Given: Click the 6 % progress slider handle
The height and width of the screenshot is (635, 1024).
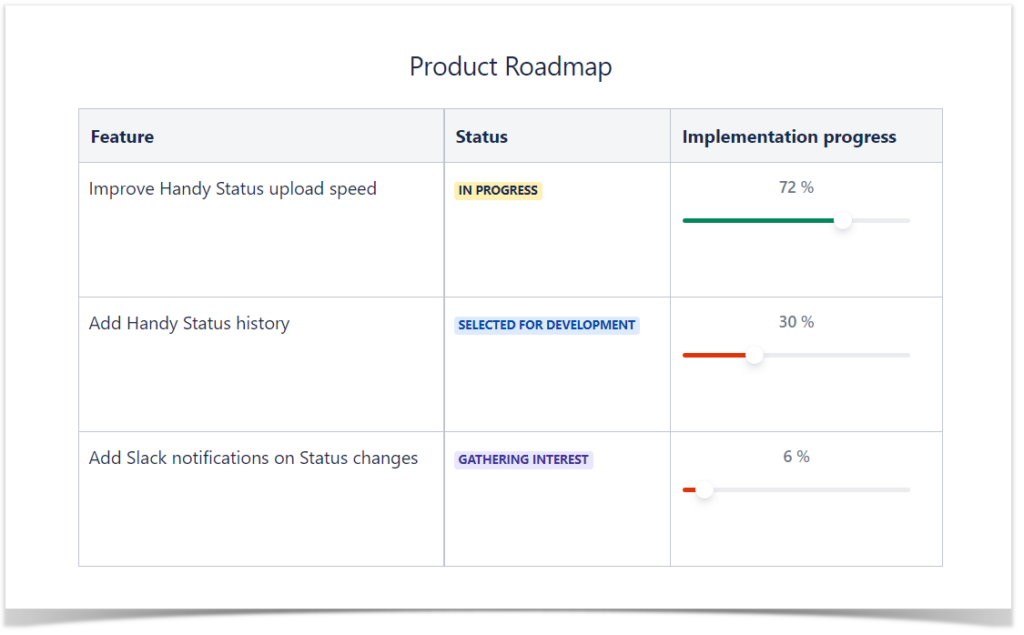Looking at the screenshot, I should click(705, 489).
